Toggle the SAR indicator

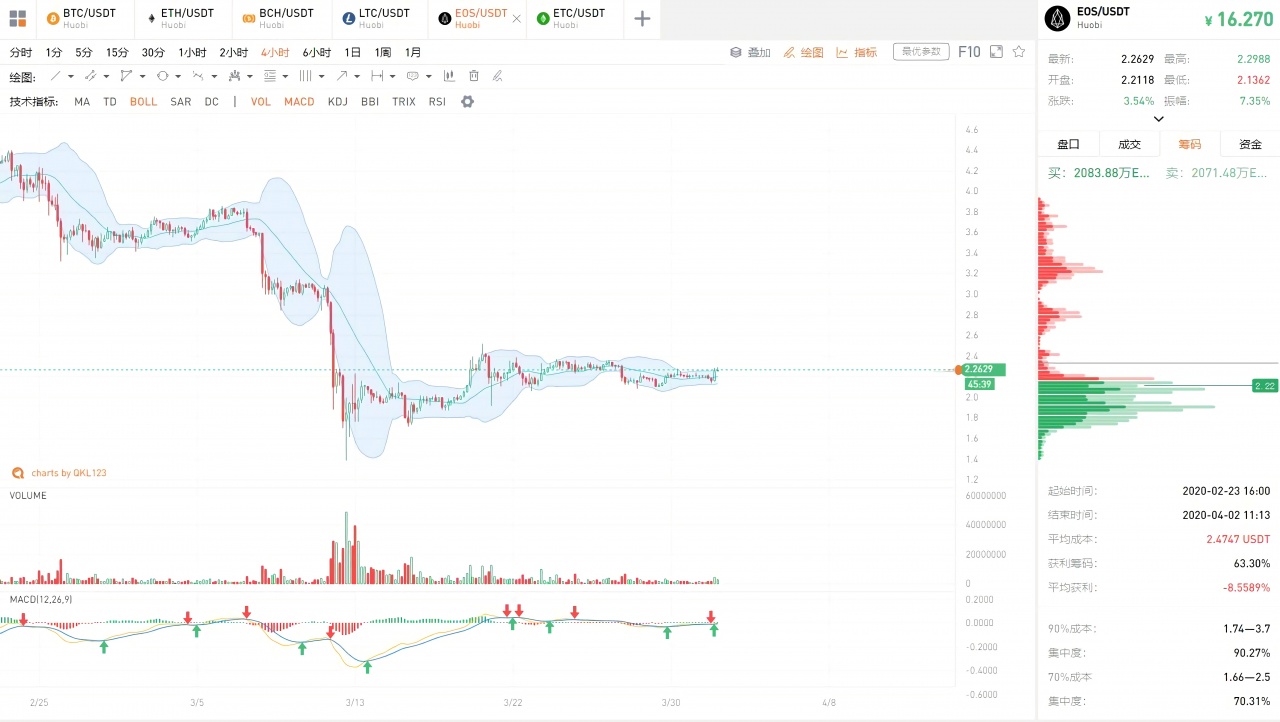[x=181, y=101]
